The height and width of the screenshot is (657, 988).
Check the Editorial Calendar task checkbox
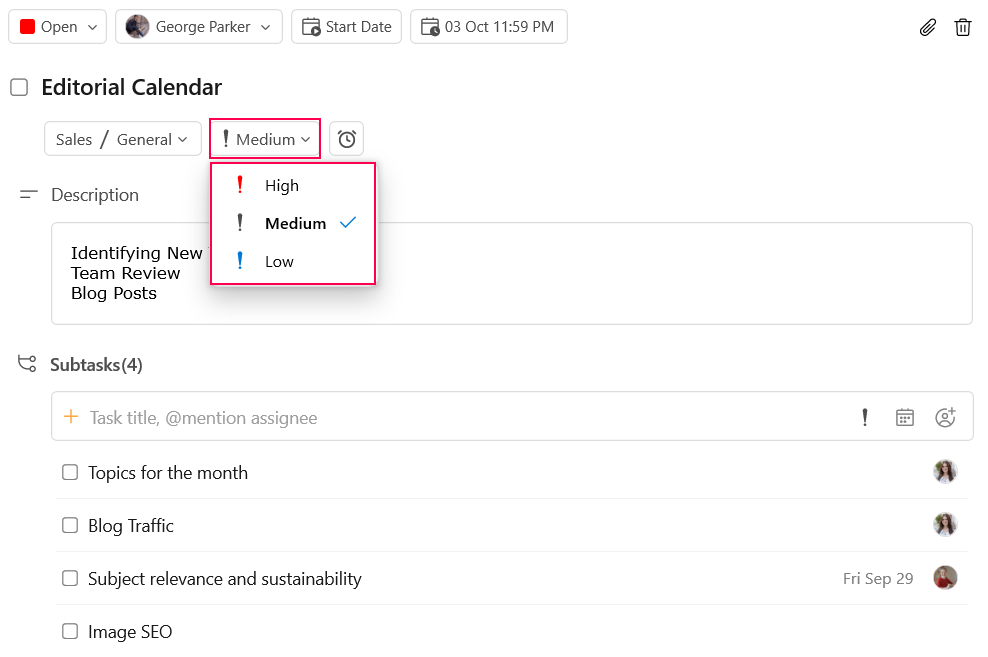click(x=20, y=87)
